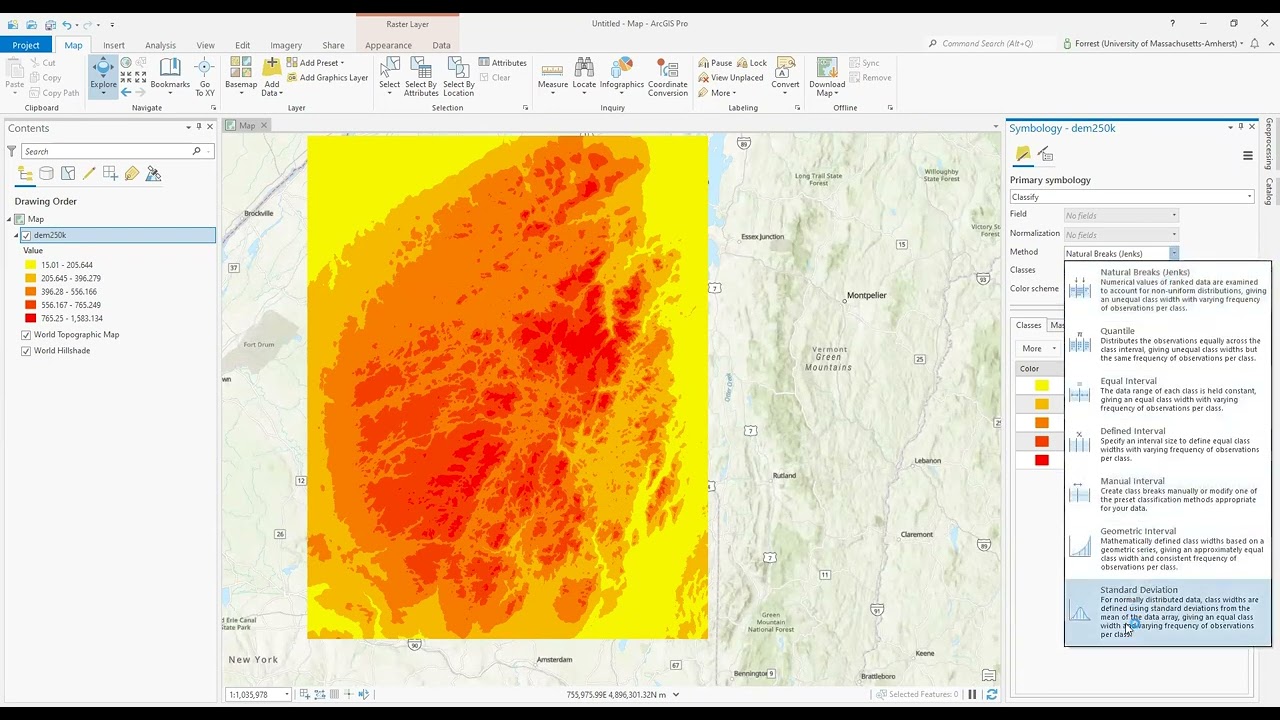The width and height of the screenshot is (1280, 720).
Task: Activate the Select tool
Action: 389,74
